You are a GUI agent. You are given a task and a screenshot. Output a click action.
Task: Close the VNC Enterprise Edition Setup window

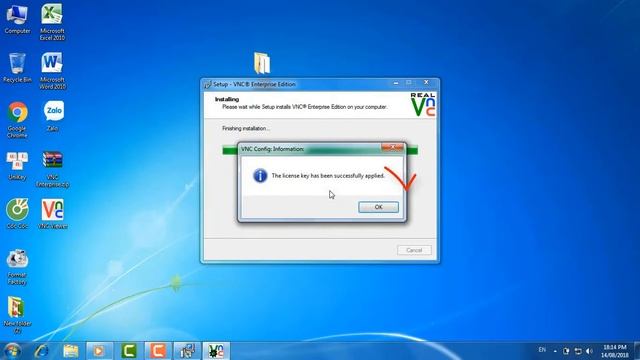(426, 82)
